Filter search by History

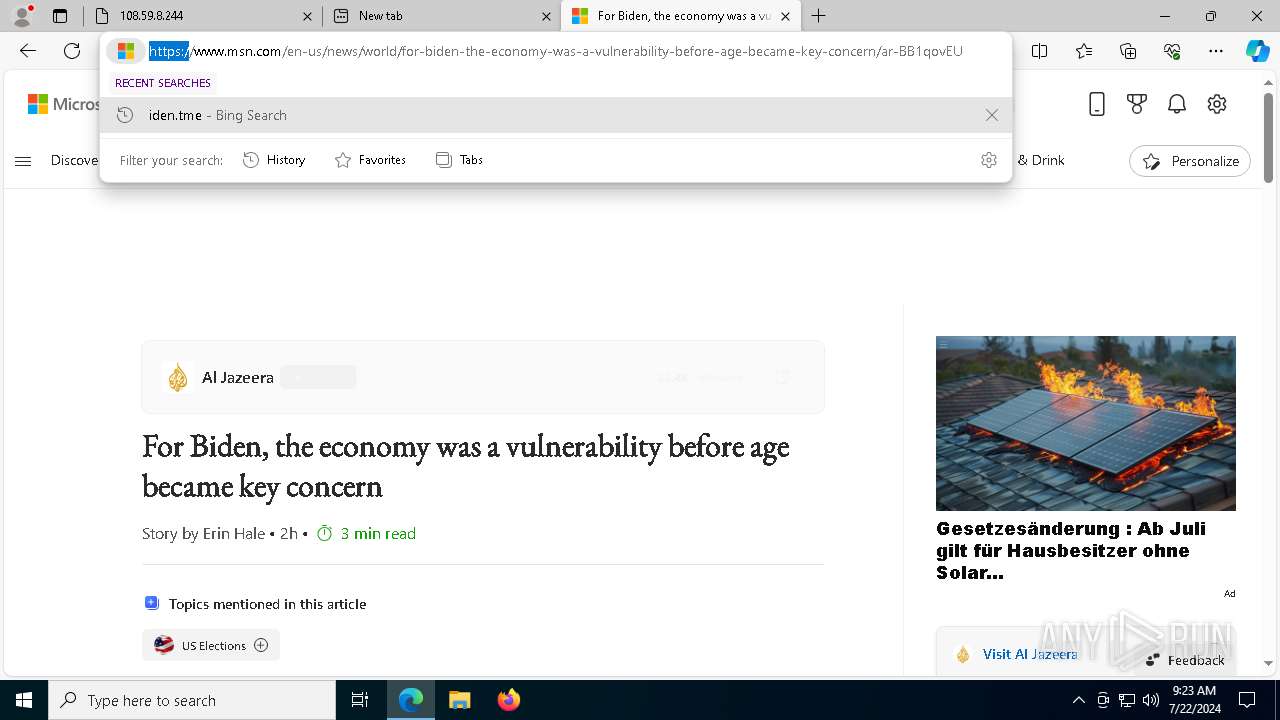coord(274,160)
